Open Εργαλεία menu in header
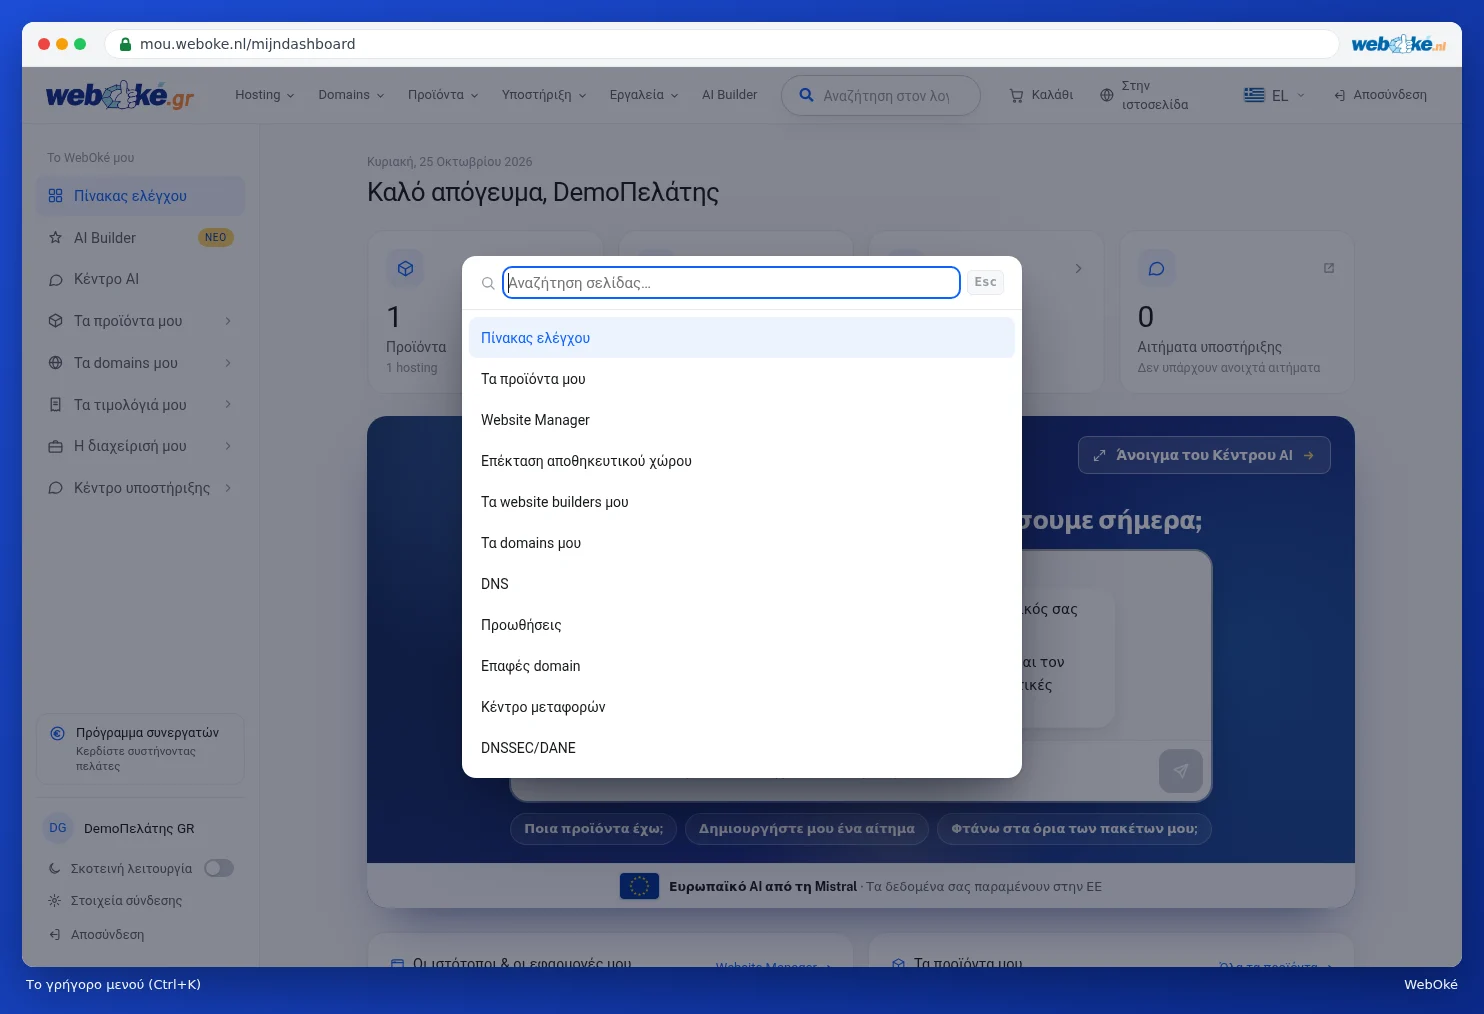Image resolution: width=1484 pixels, height=1014 pixels. coord(644,95)
